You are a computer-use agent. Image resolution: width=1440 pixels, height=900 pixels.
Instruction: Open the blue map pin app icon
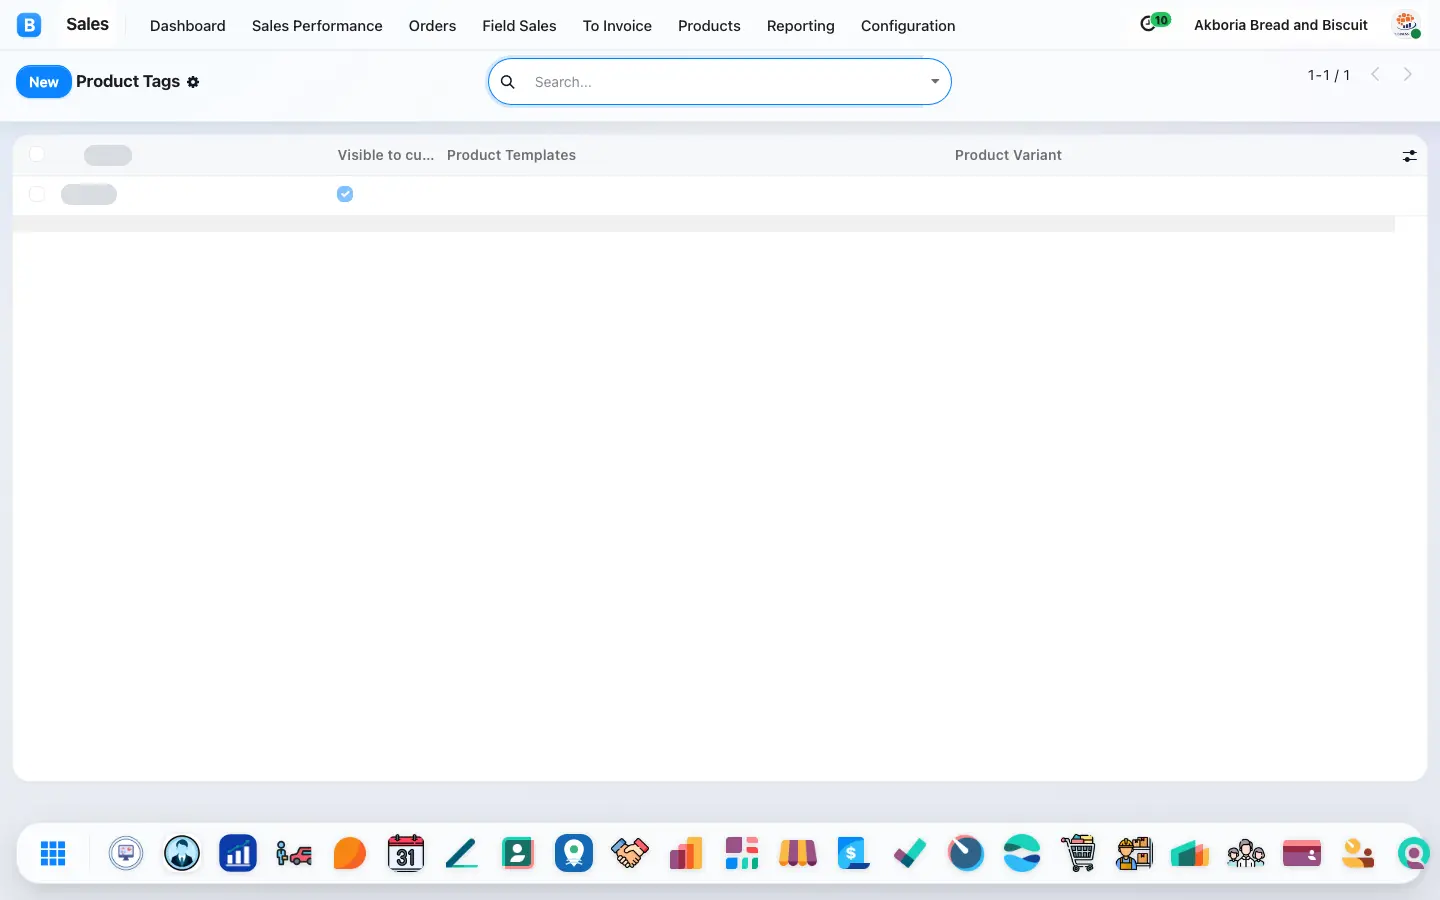tap(574, 853)
